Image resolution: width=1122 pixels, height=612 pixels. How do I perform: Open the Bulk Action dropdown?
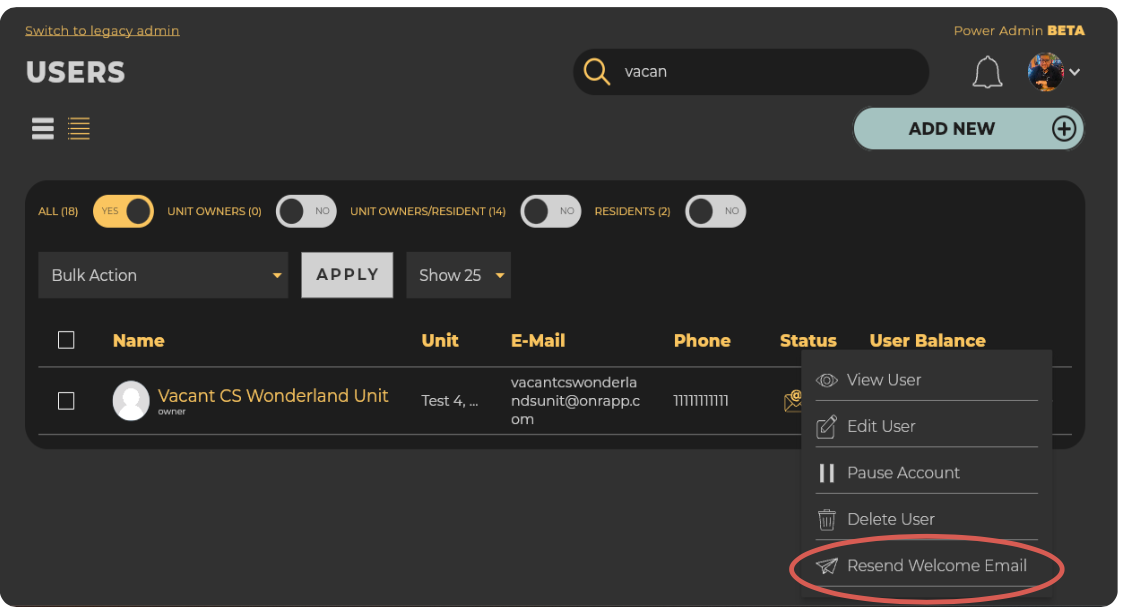click(x=163, y=274)
